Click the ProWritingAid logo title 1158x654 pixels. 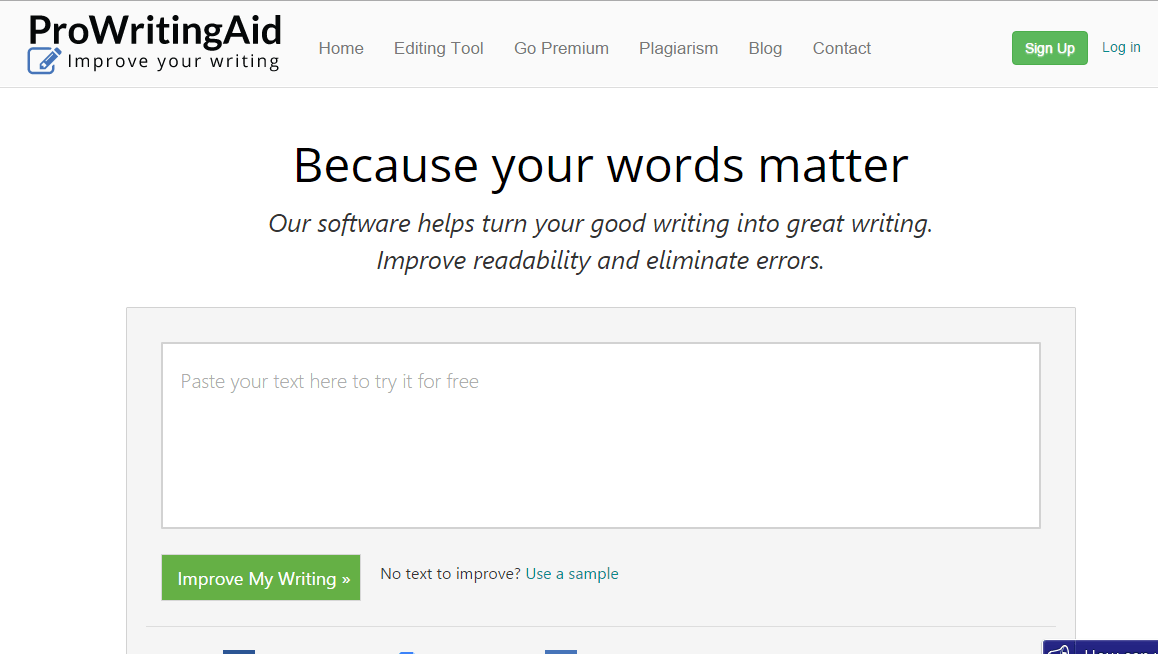tap(155, 30)
